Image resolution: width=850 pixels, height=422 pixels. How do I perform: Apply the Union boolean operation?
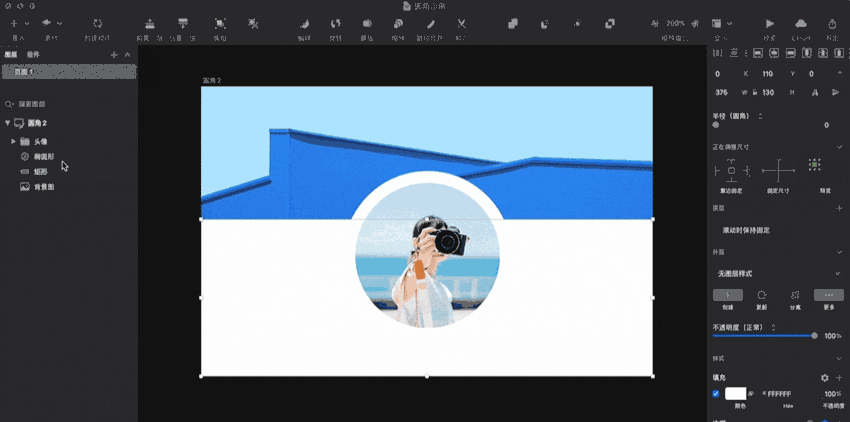tap(513, 23)
